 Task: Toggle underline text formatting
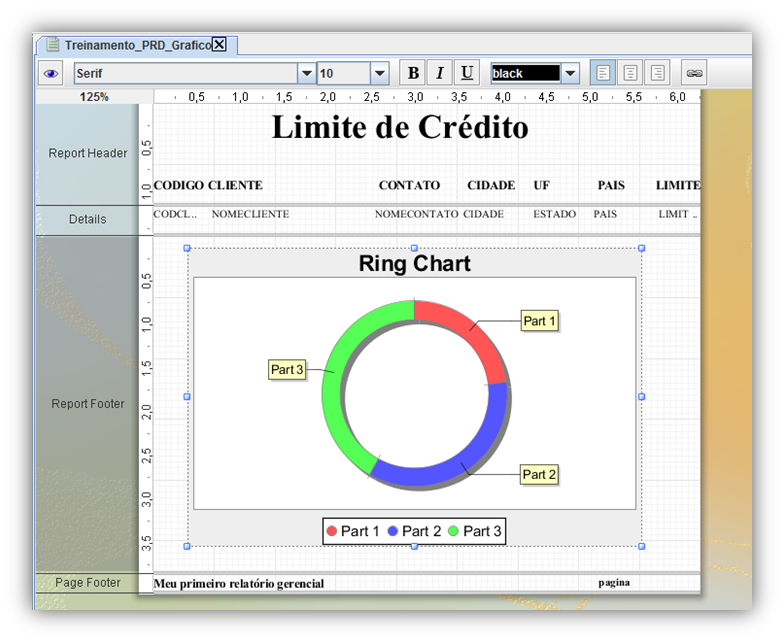(x=466, y=73)
